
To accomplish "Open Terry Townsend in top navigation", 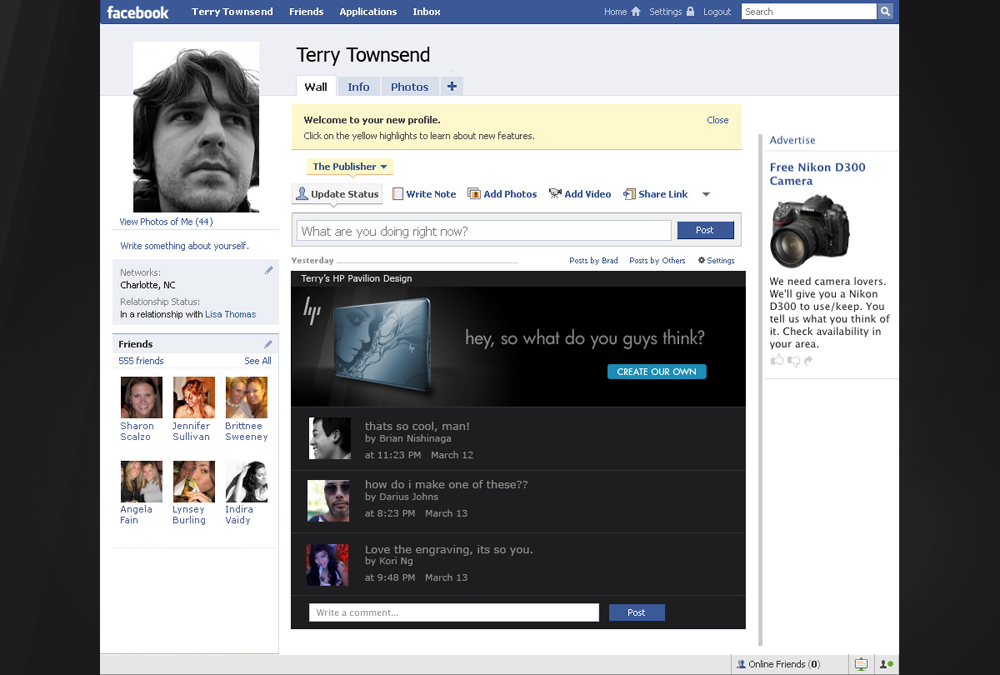I will click(232, 11).
